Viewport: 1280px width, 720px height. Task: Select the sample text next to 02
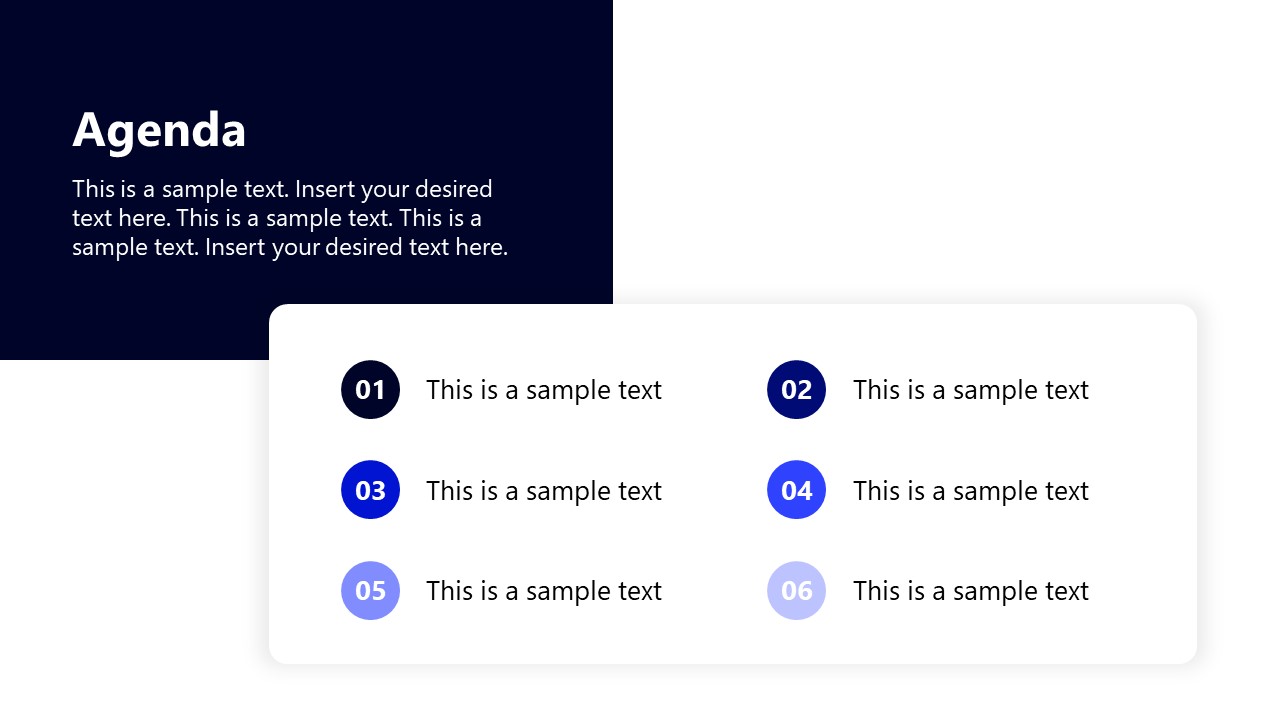point(970,390)
